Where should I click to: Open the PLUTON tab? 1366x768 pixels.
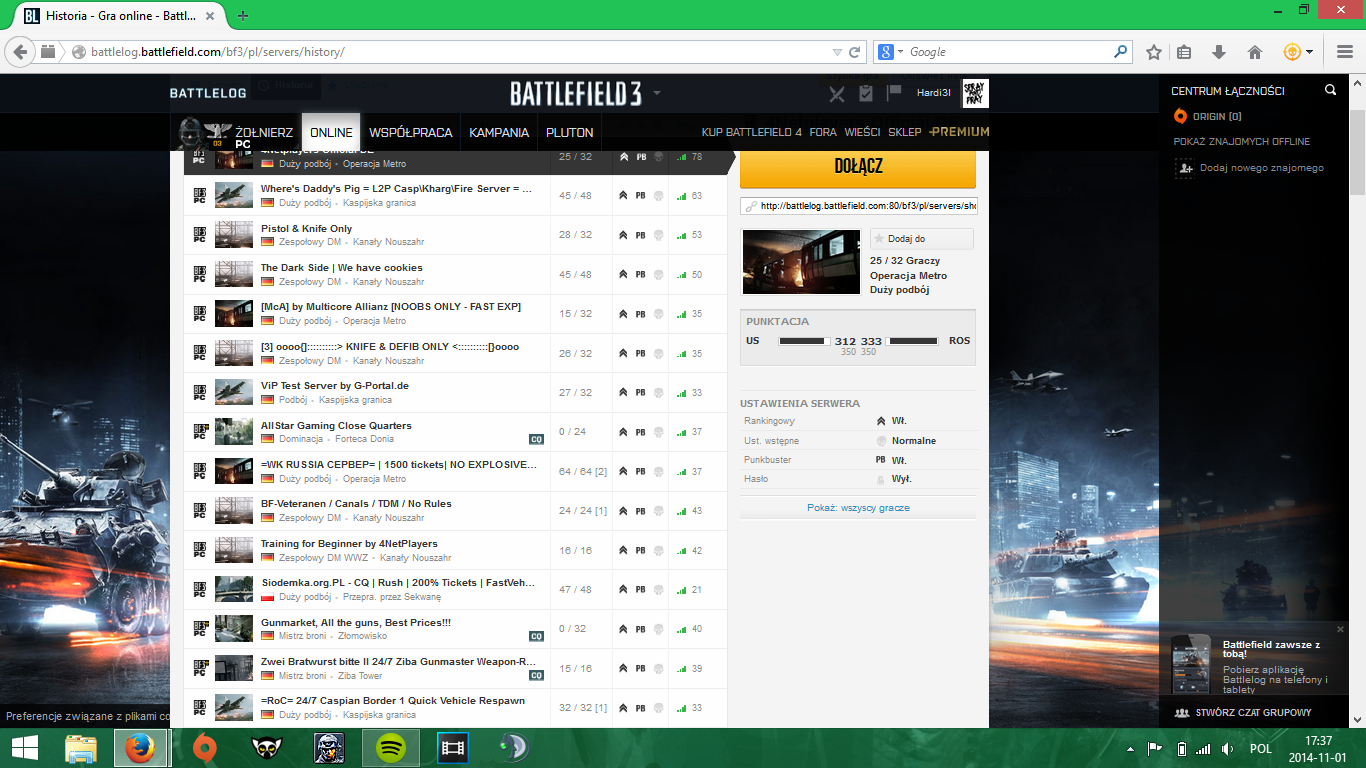coord(570,132)
